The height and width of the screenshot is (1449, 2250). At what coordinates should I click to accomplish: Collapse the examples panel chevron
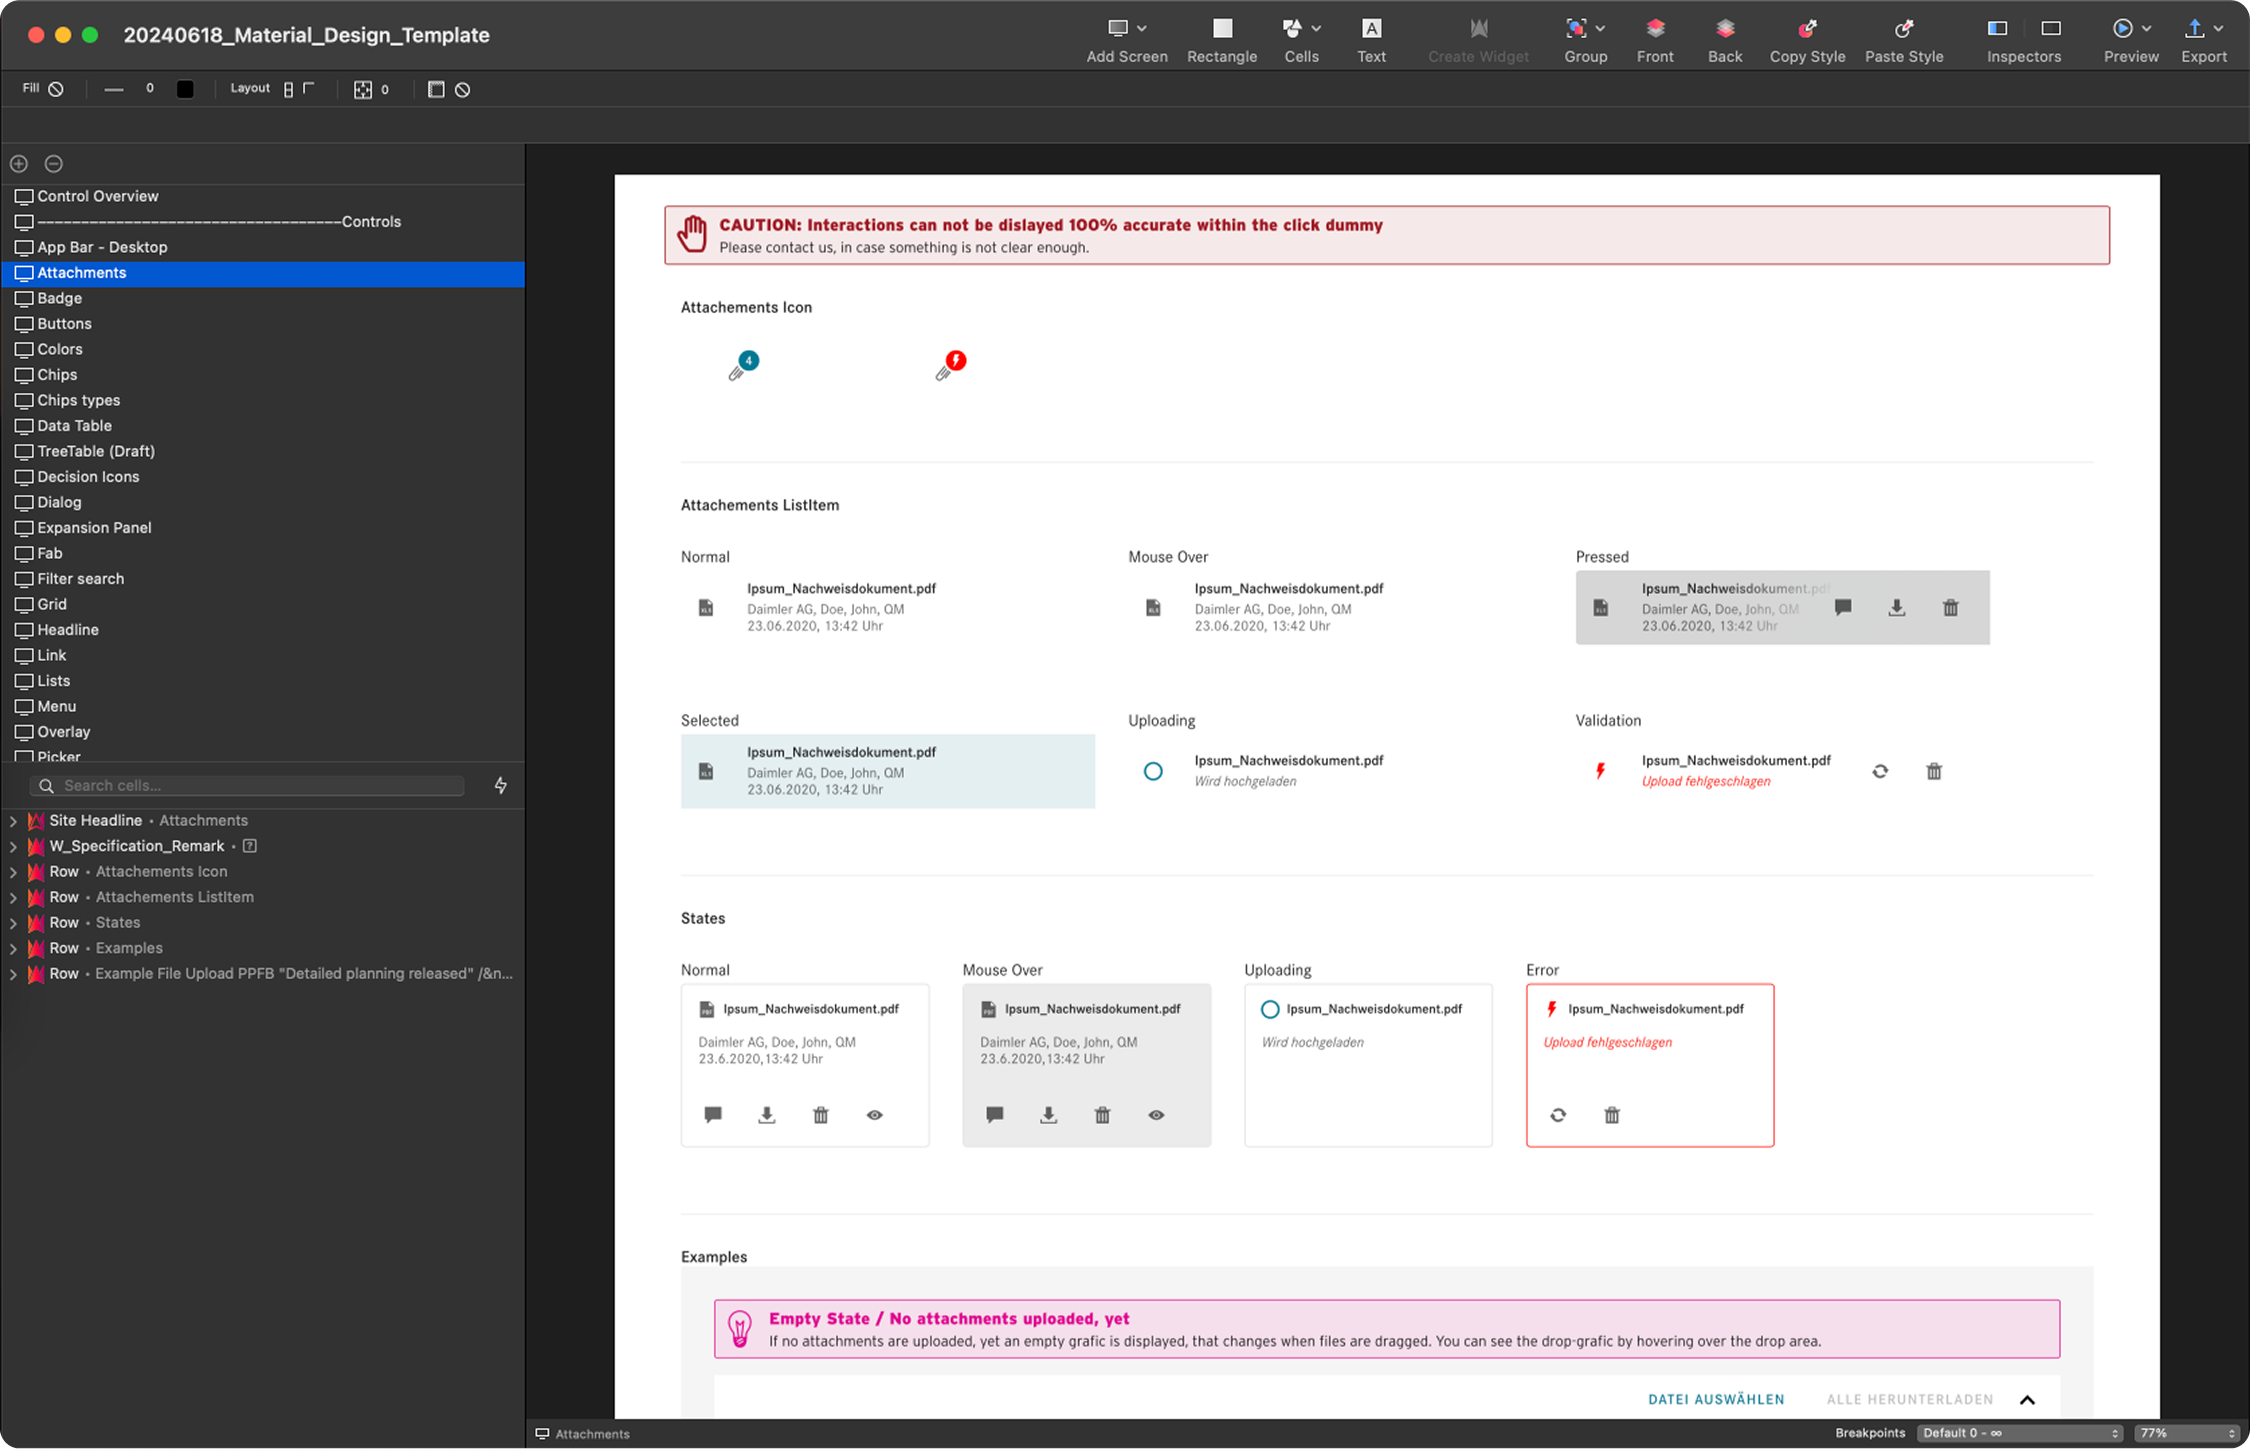(x=2028, y=1399)
